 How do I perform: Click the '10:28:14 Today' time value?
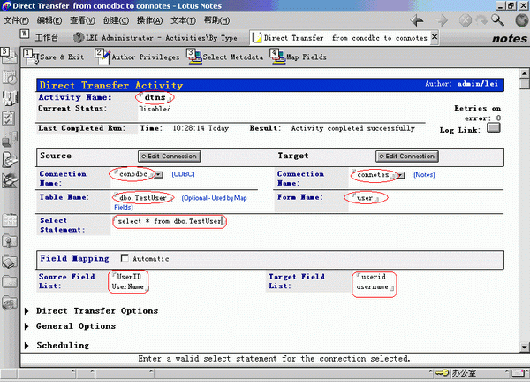click(201, 128)
